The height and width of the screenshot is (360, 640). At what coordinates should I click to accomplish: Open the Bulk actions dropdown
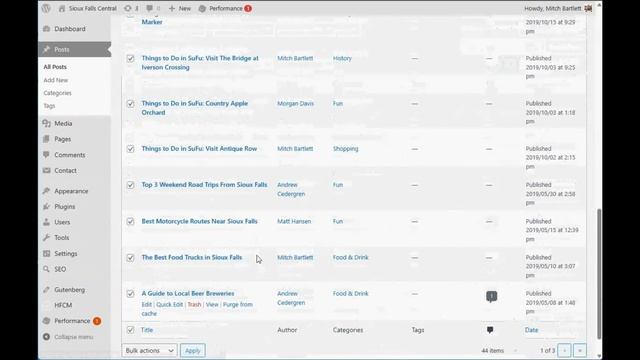point(149,351)
